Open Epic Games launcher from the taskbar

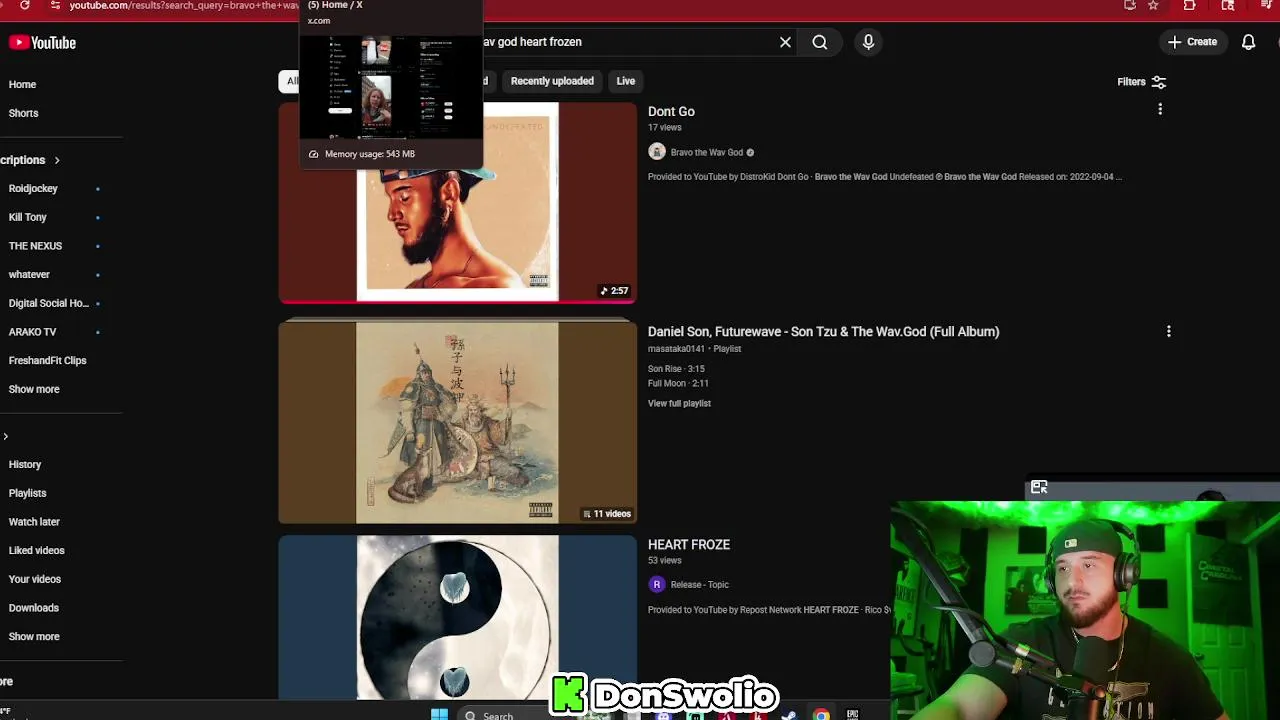[852, 714]
